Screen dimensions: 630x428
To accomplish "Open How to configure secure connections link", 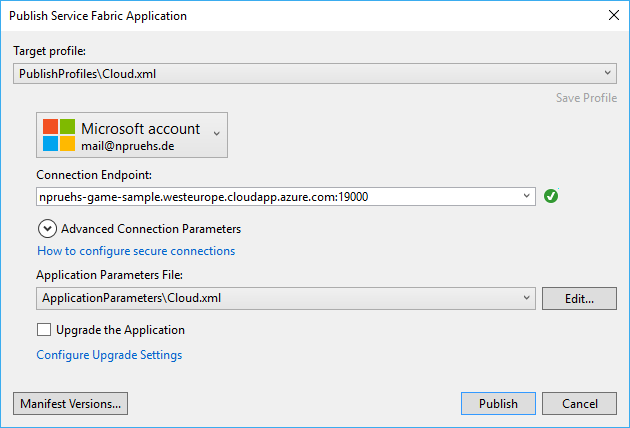I will (x=136, y=251).
